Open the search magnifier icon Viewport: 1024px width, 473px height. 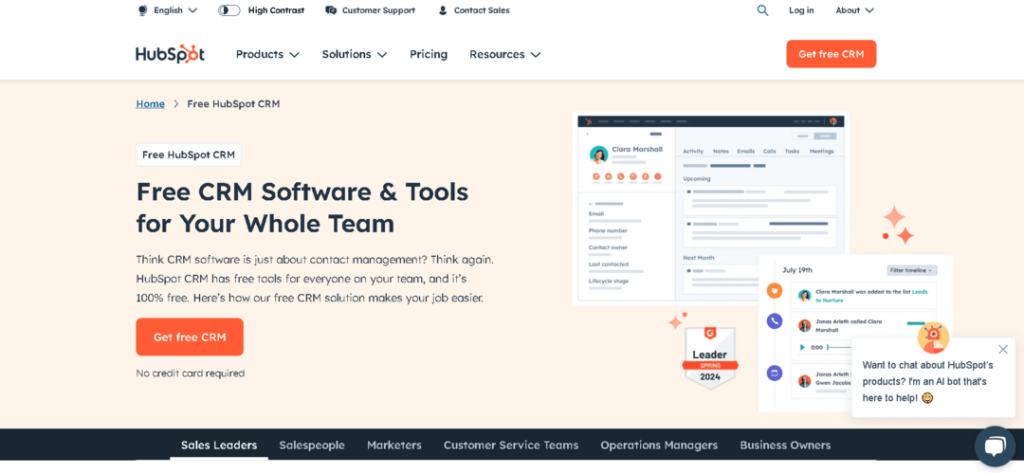pyautogui.click(x=762, y=10)
